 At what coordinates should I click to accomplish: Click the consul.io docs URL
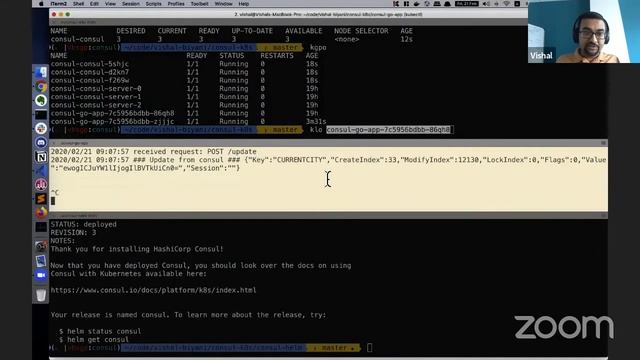[x=153, y=290]
